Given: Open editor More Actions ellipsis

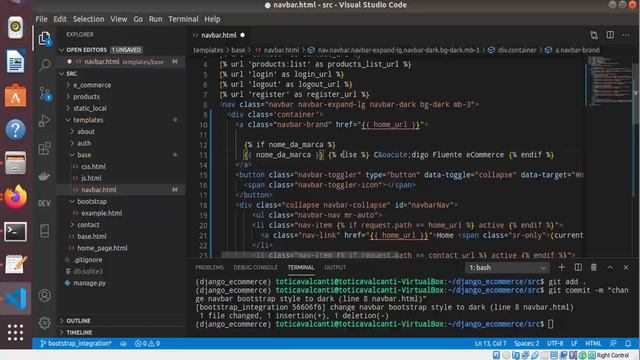Looking at the screenshot, I should pos(626,35).
